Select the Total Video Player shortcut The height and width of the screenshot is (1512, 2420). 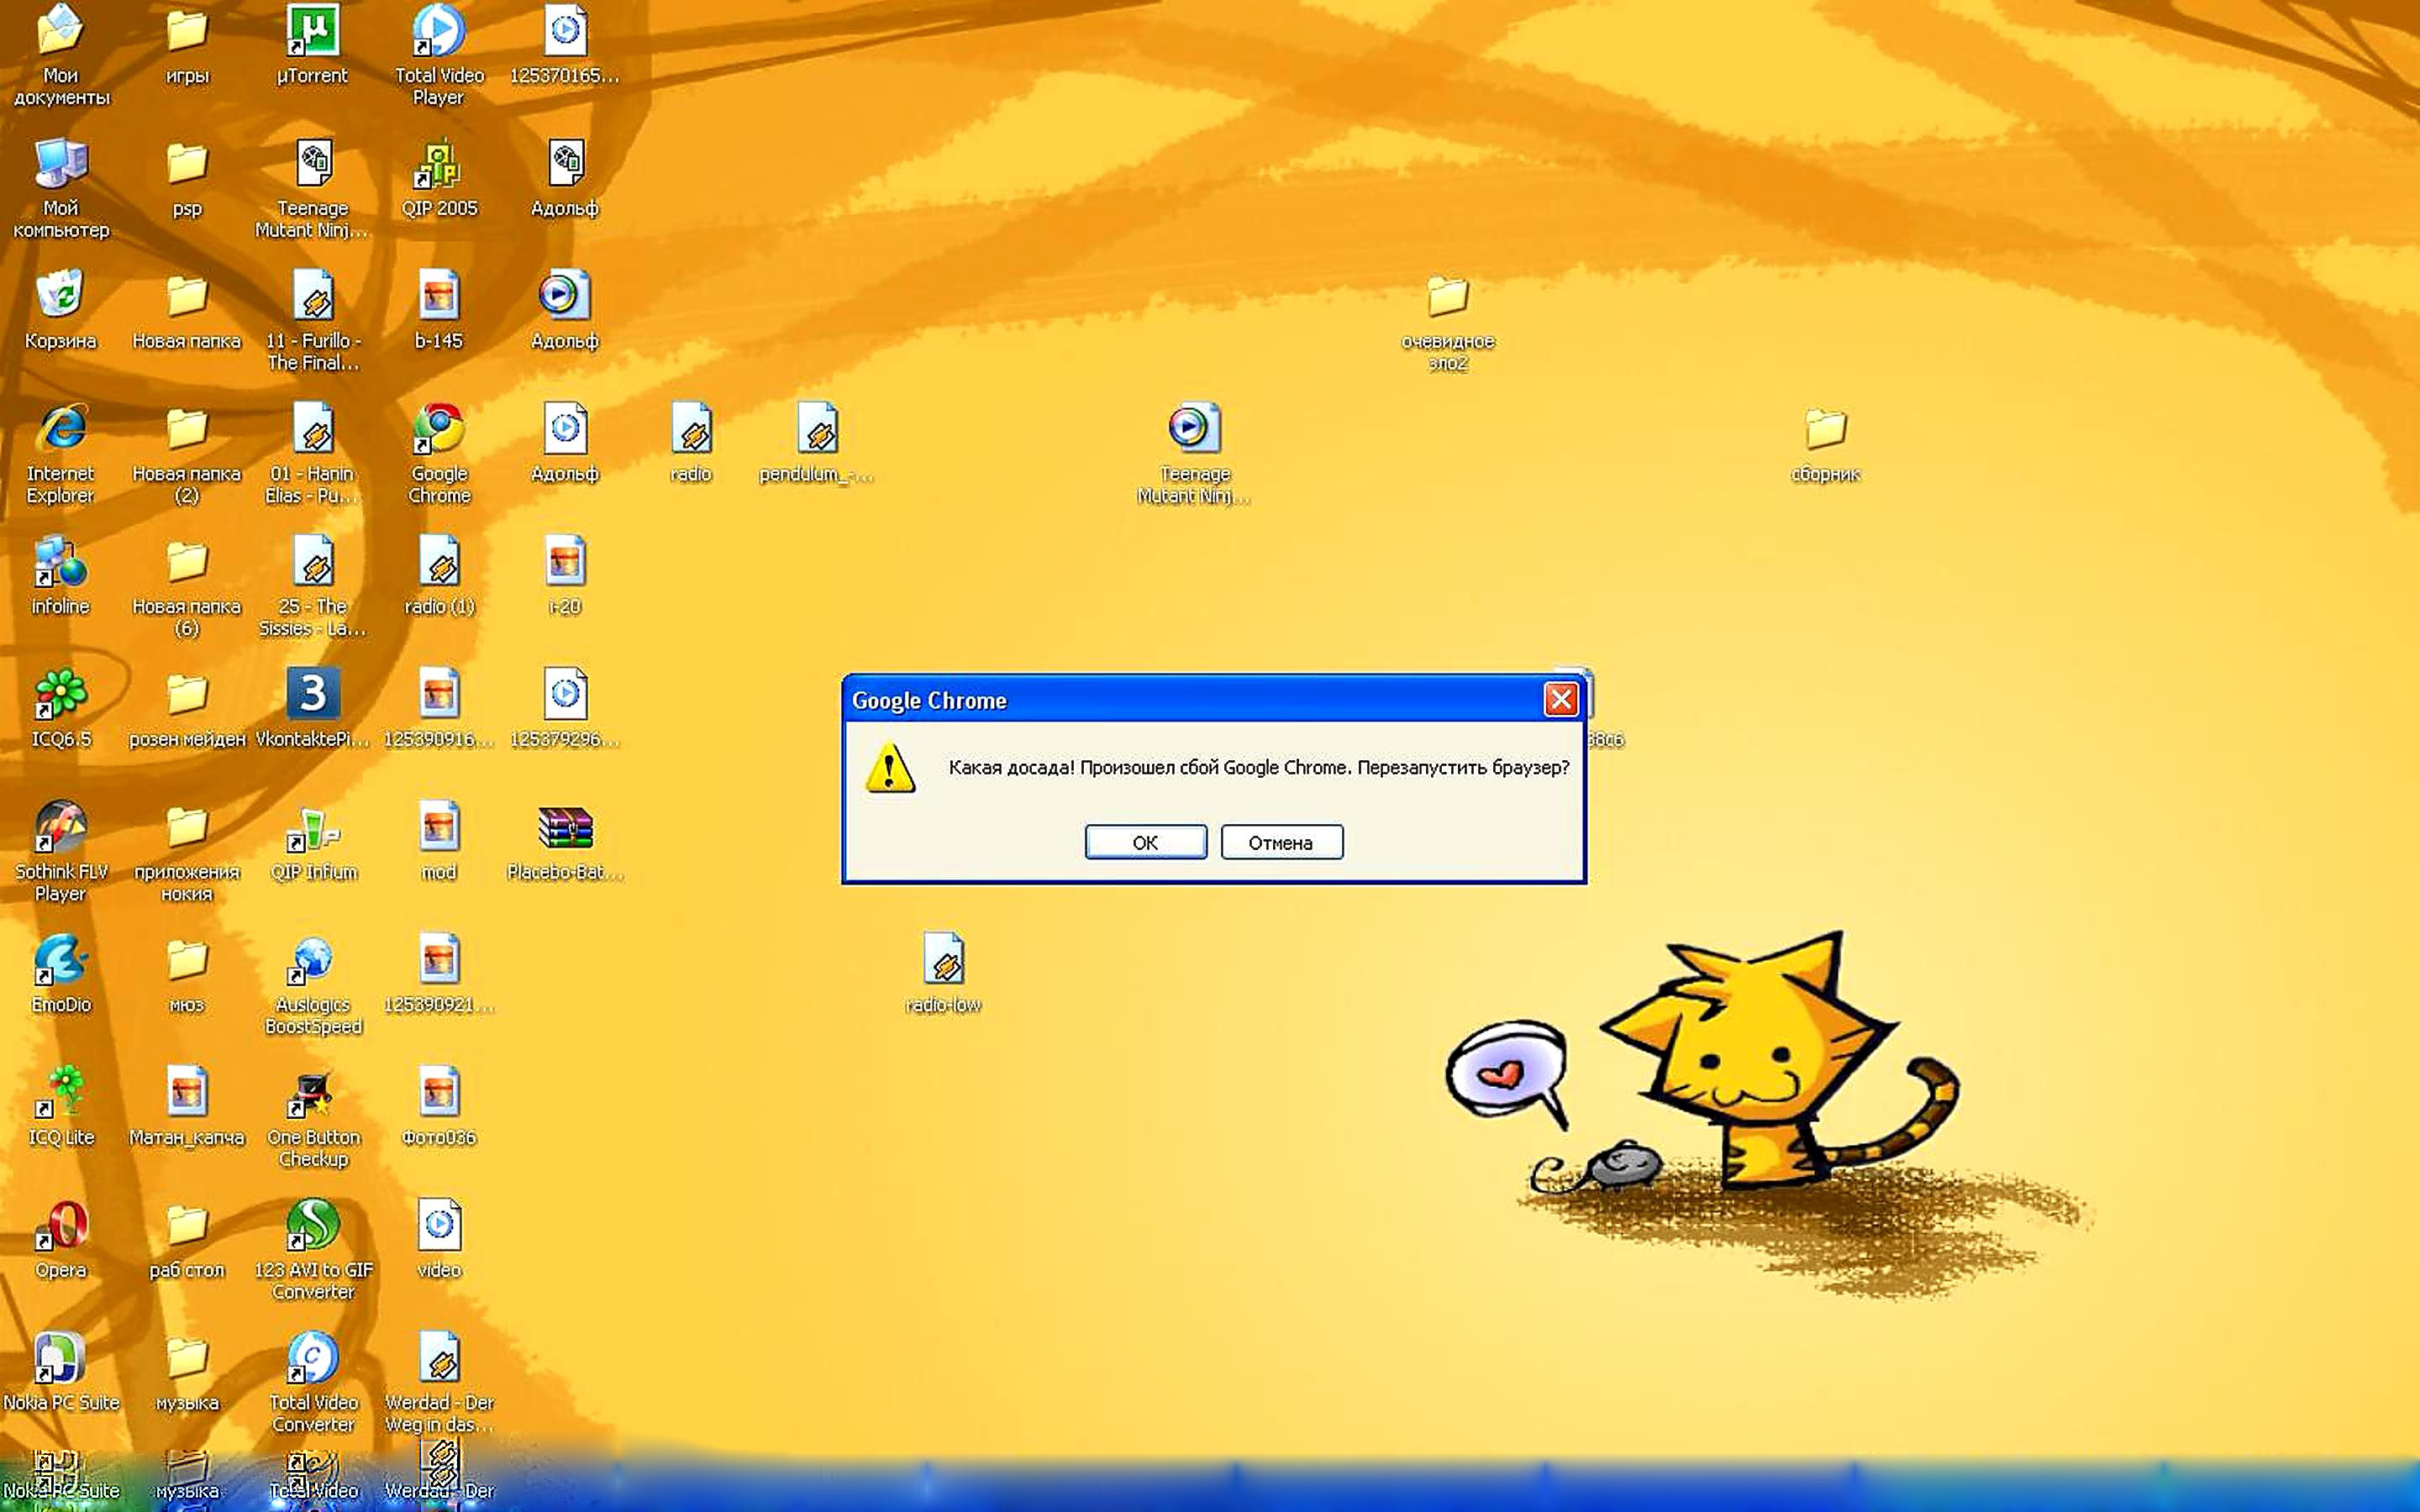pyautogui.click(x=438, y=32)
